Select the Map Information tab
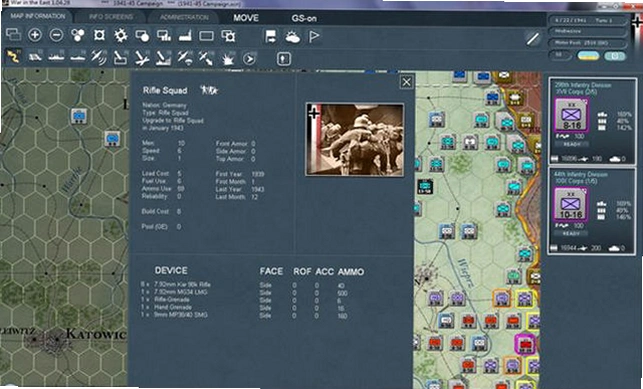643x389 pixels. point(37,16)
